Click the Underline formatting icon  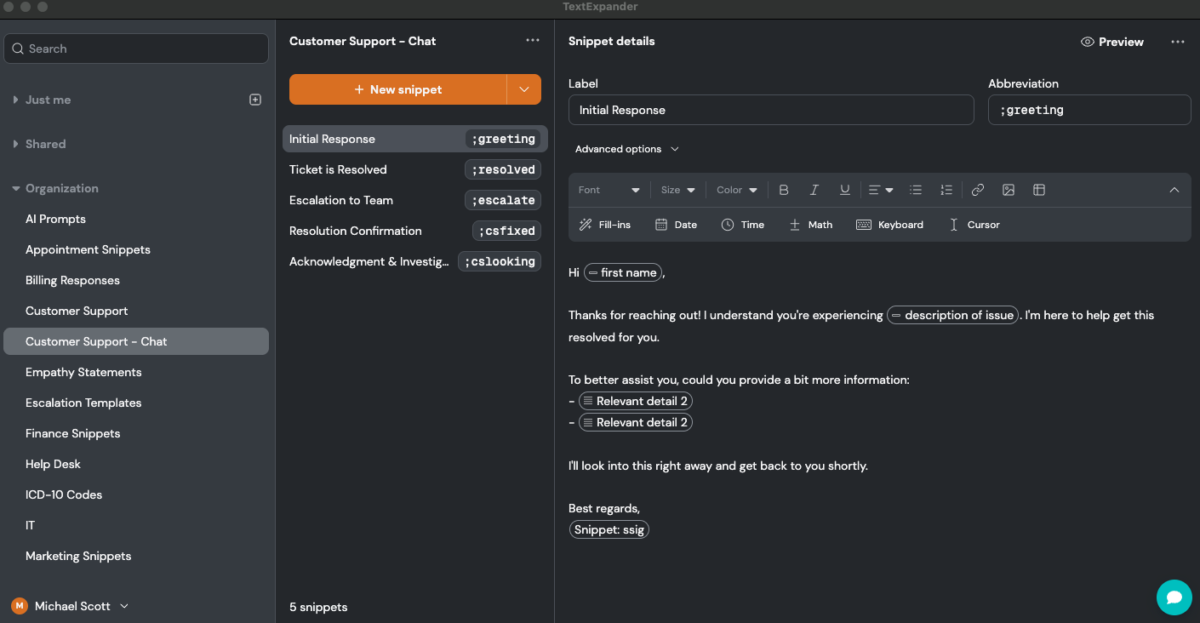(x=845, y=190)
